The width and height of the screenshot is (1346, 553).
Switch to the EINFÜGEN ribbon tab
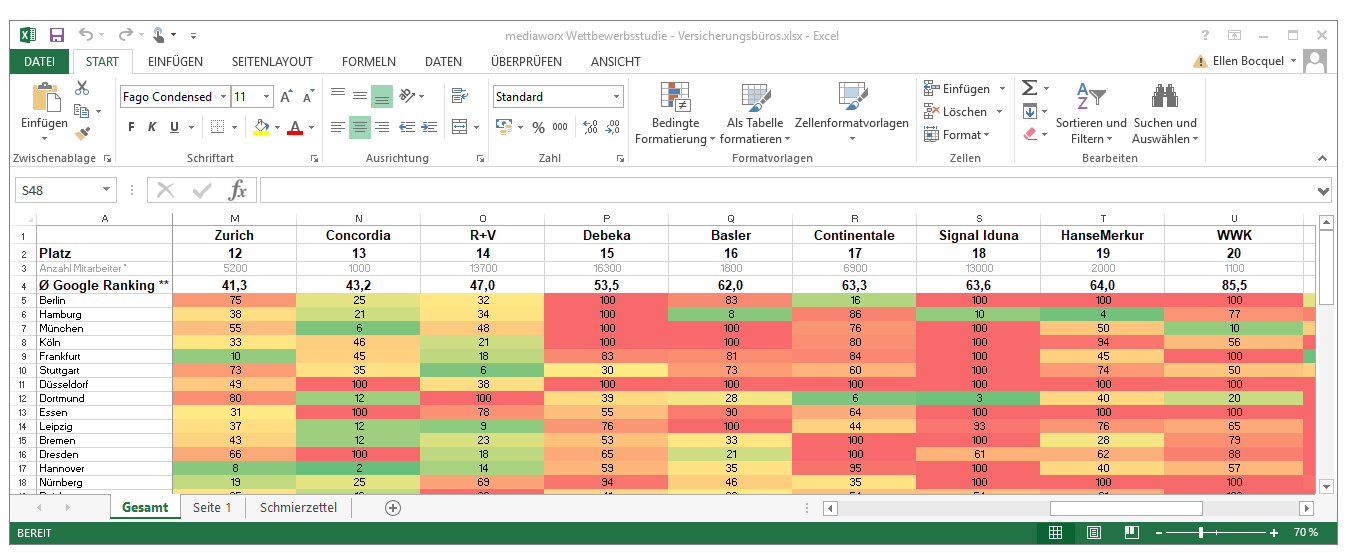tap(175, 62)
